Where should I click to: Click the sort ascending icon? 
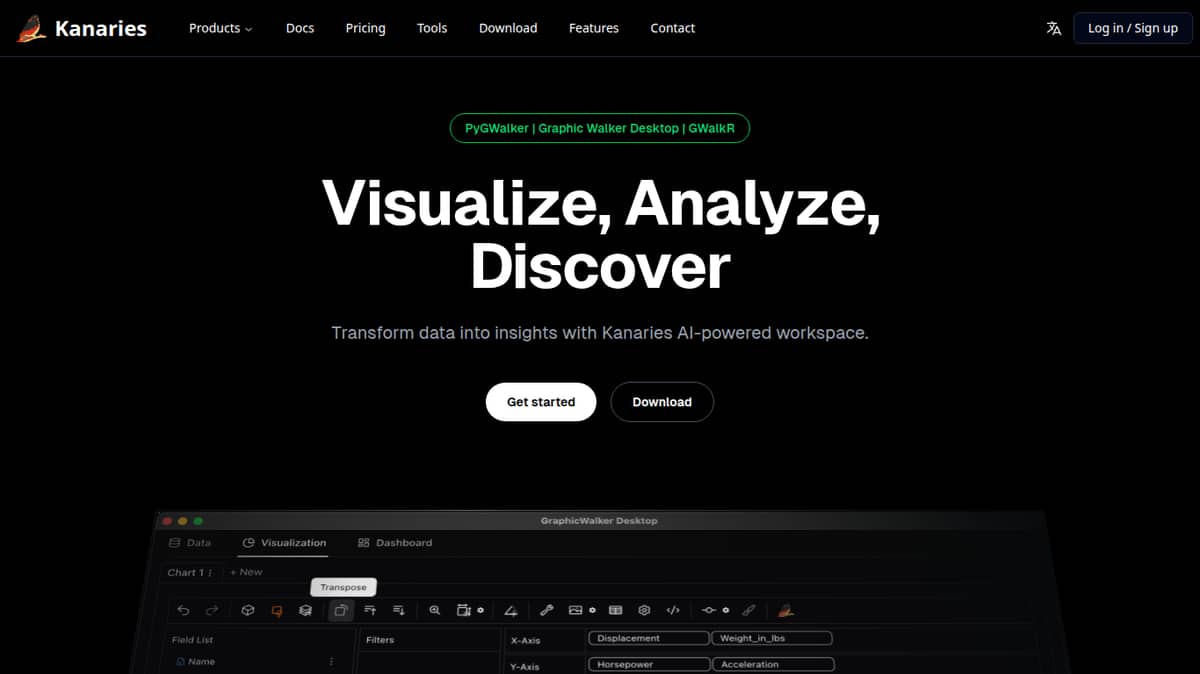(x=370, y=610)
